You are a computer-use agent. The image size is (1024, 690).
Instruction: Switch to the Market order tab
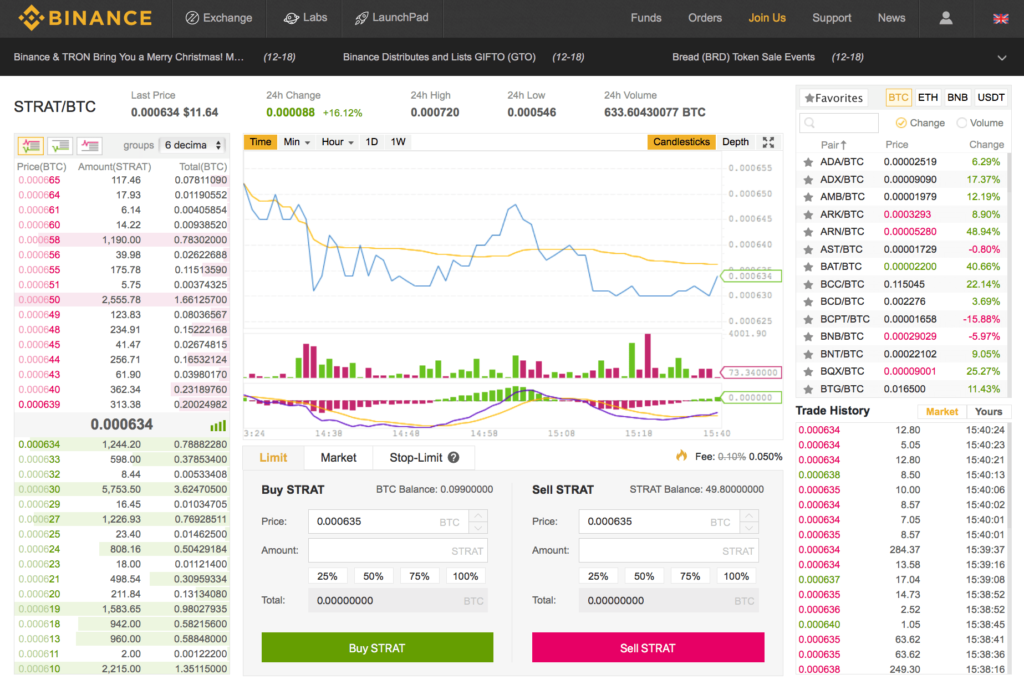point(338,458)
